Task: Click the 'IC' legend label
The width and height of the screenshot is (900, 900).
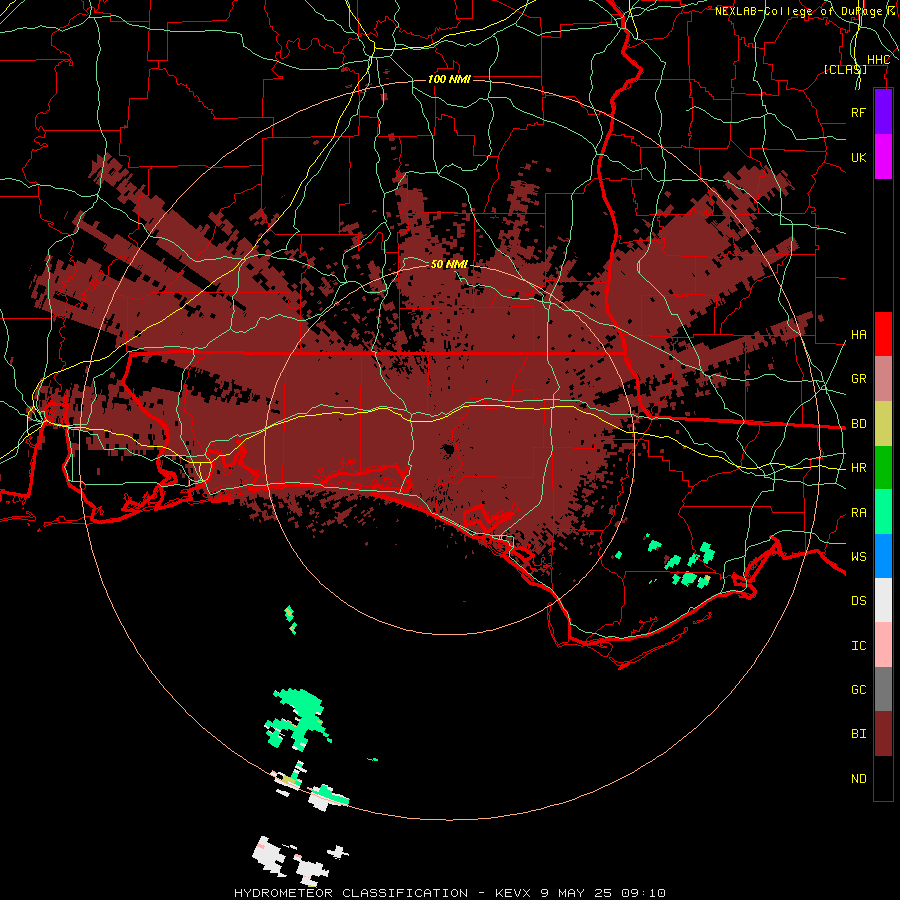Action: pos(859,646)
